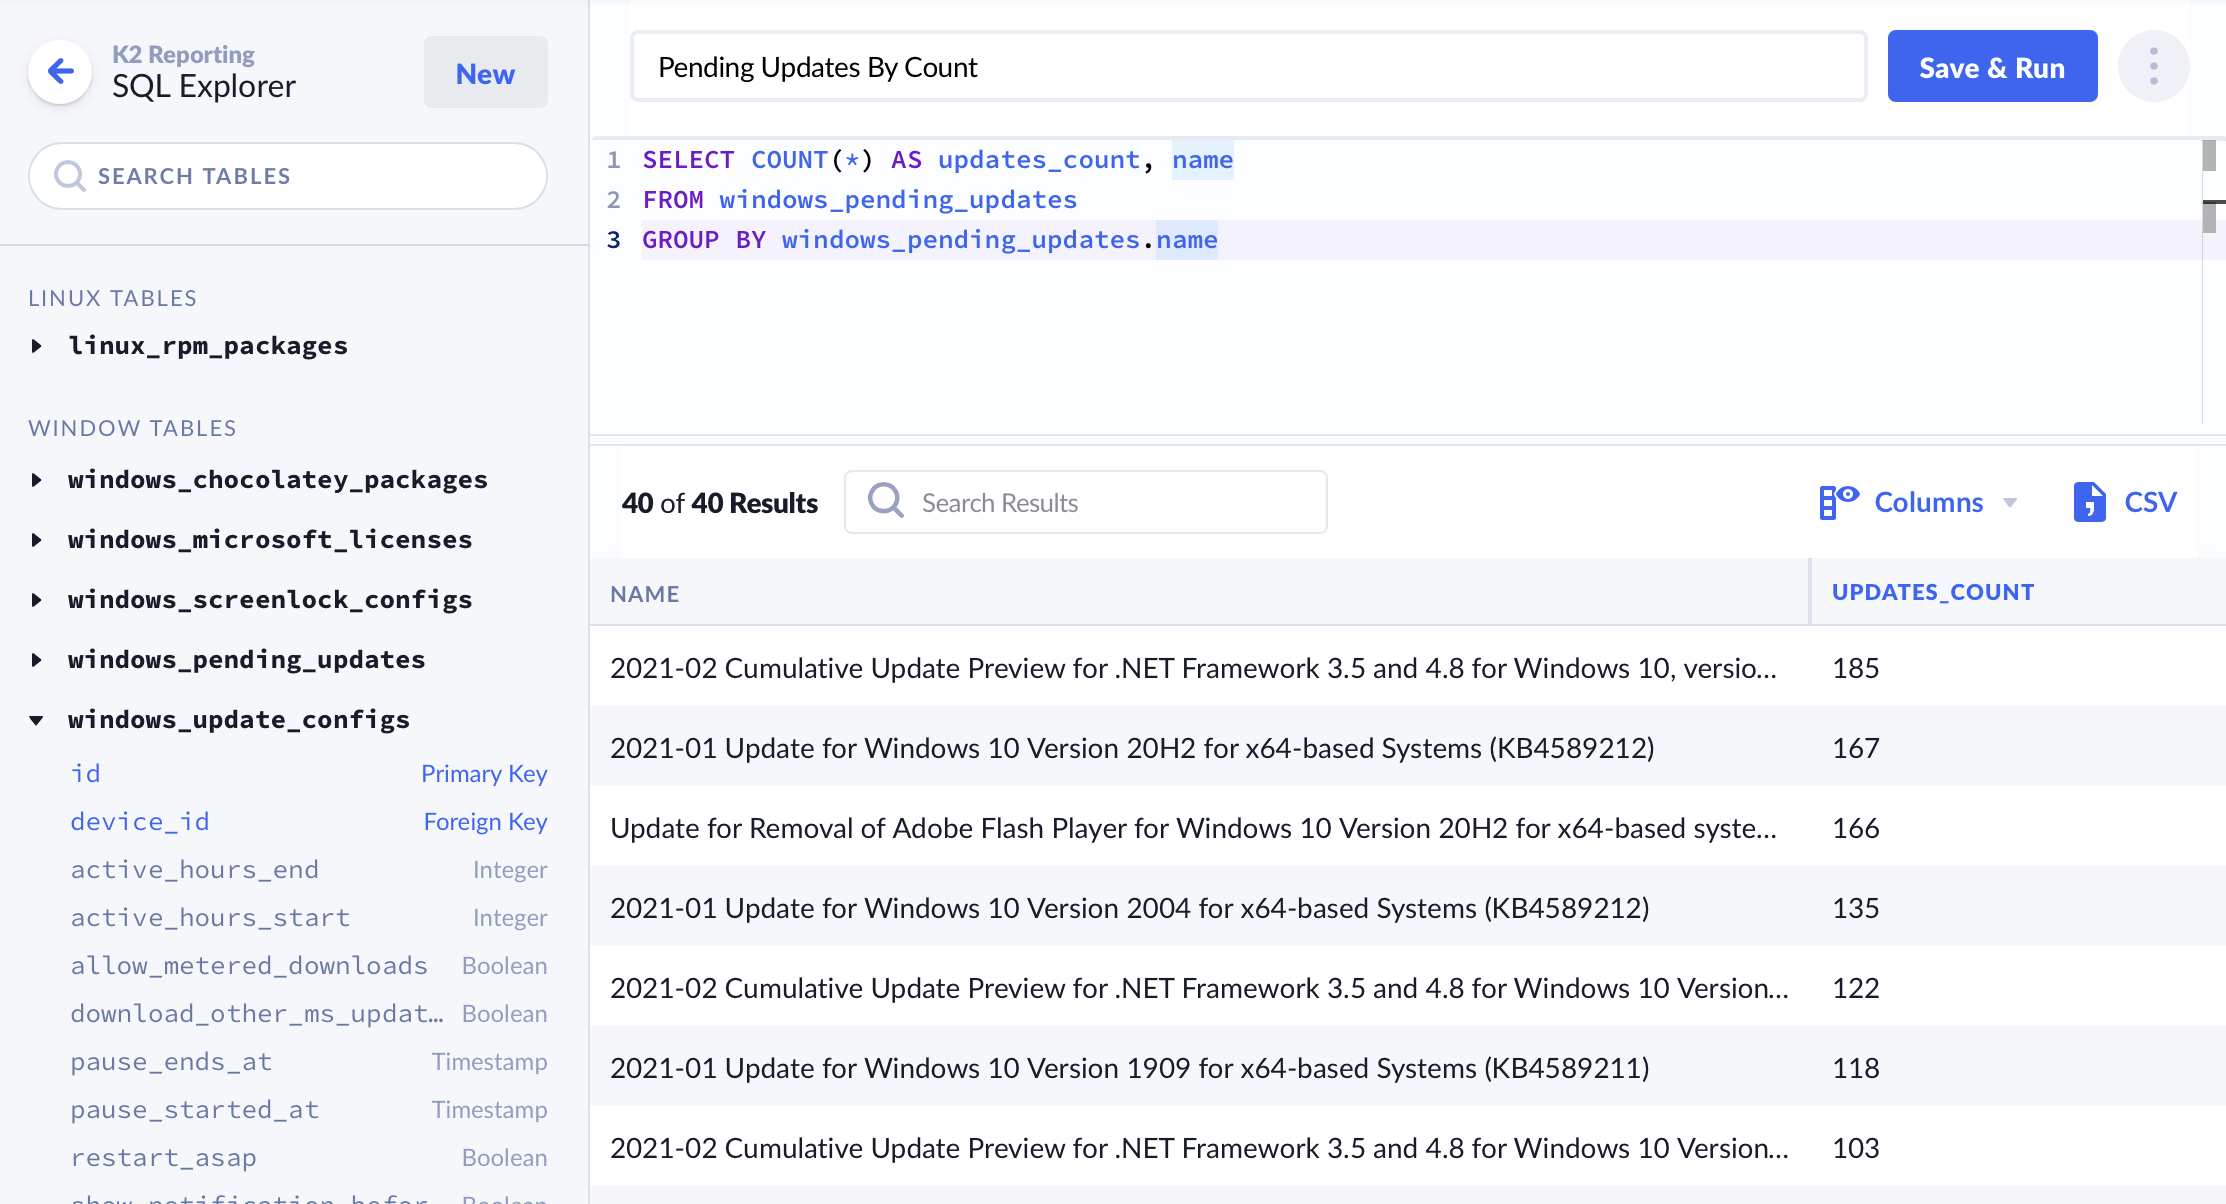Click the query title input field

pyautogui.click(x=1247, y=67)
